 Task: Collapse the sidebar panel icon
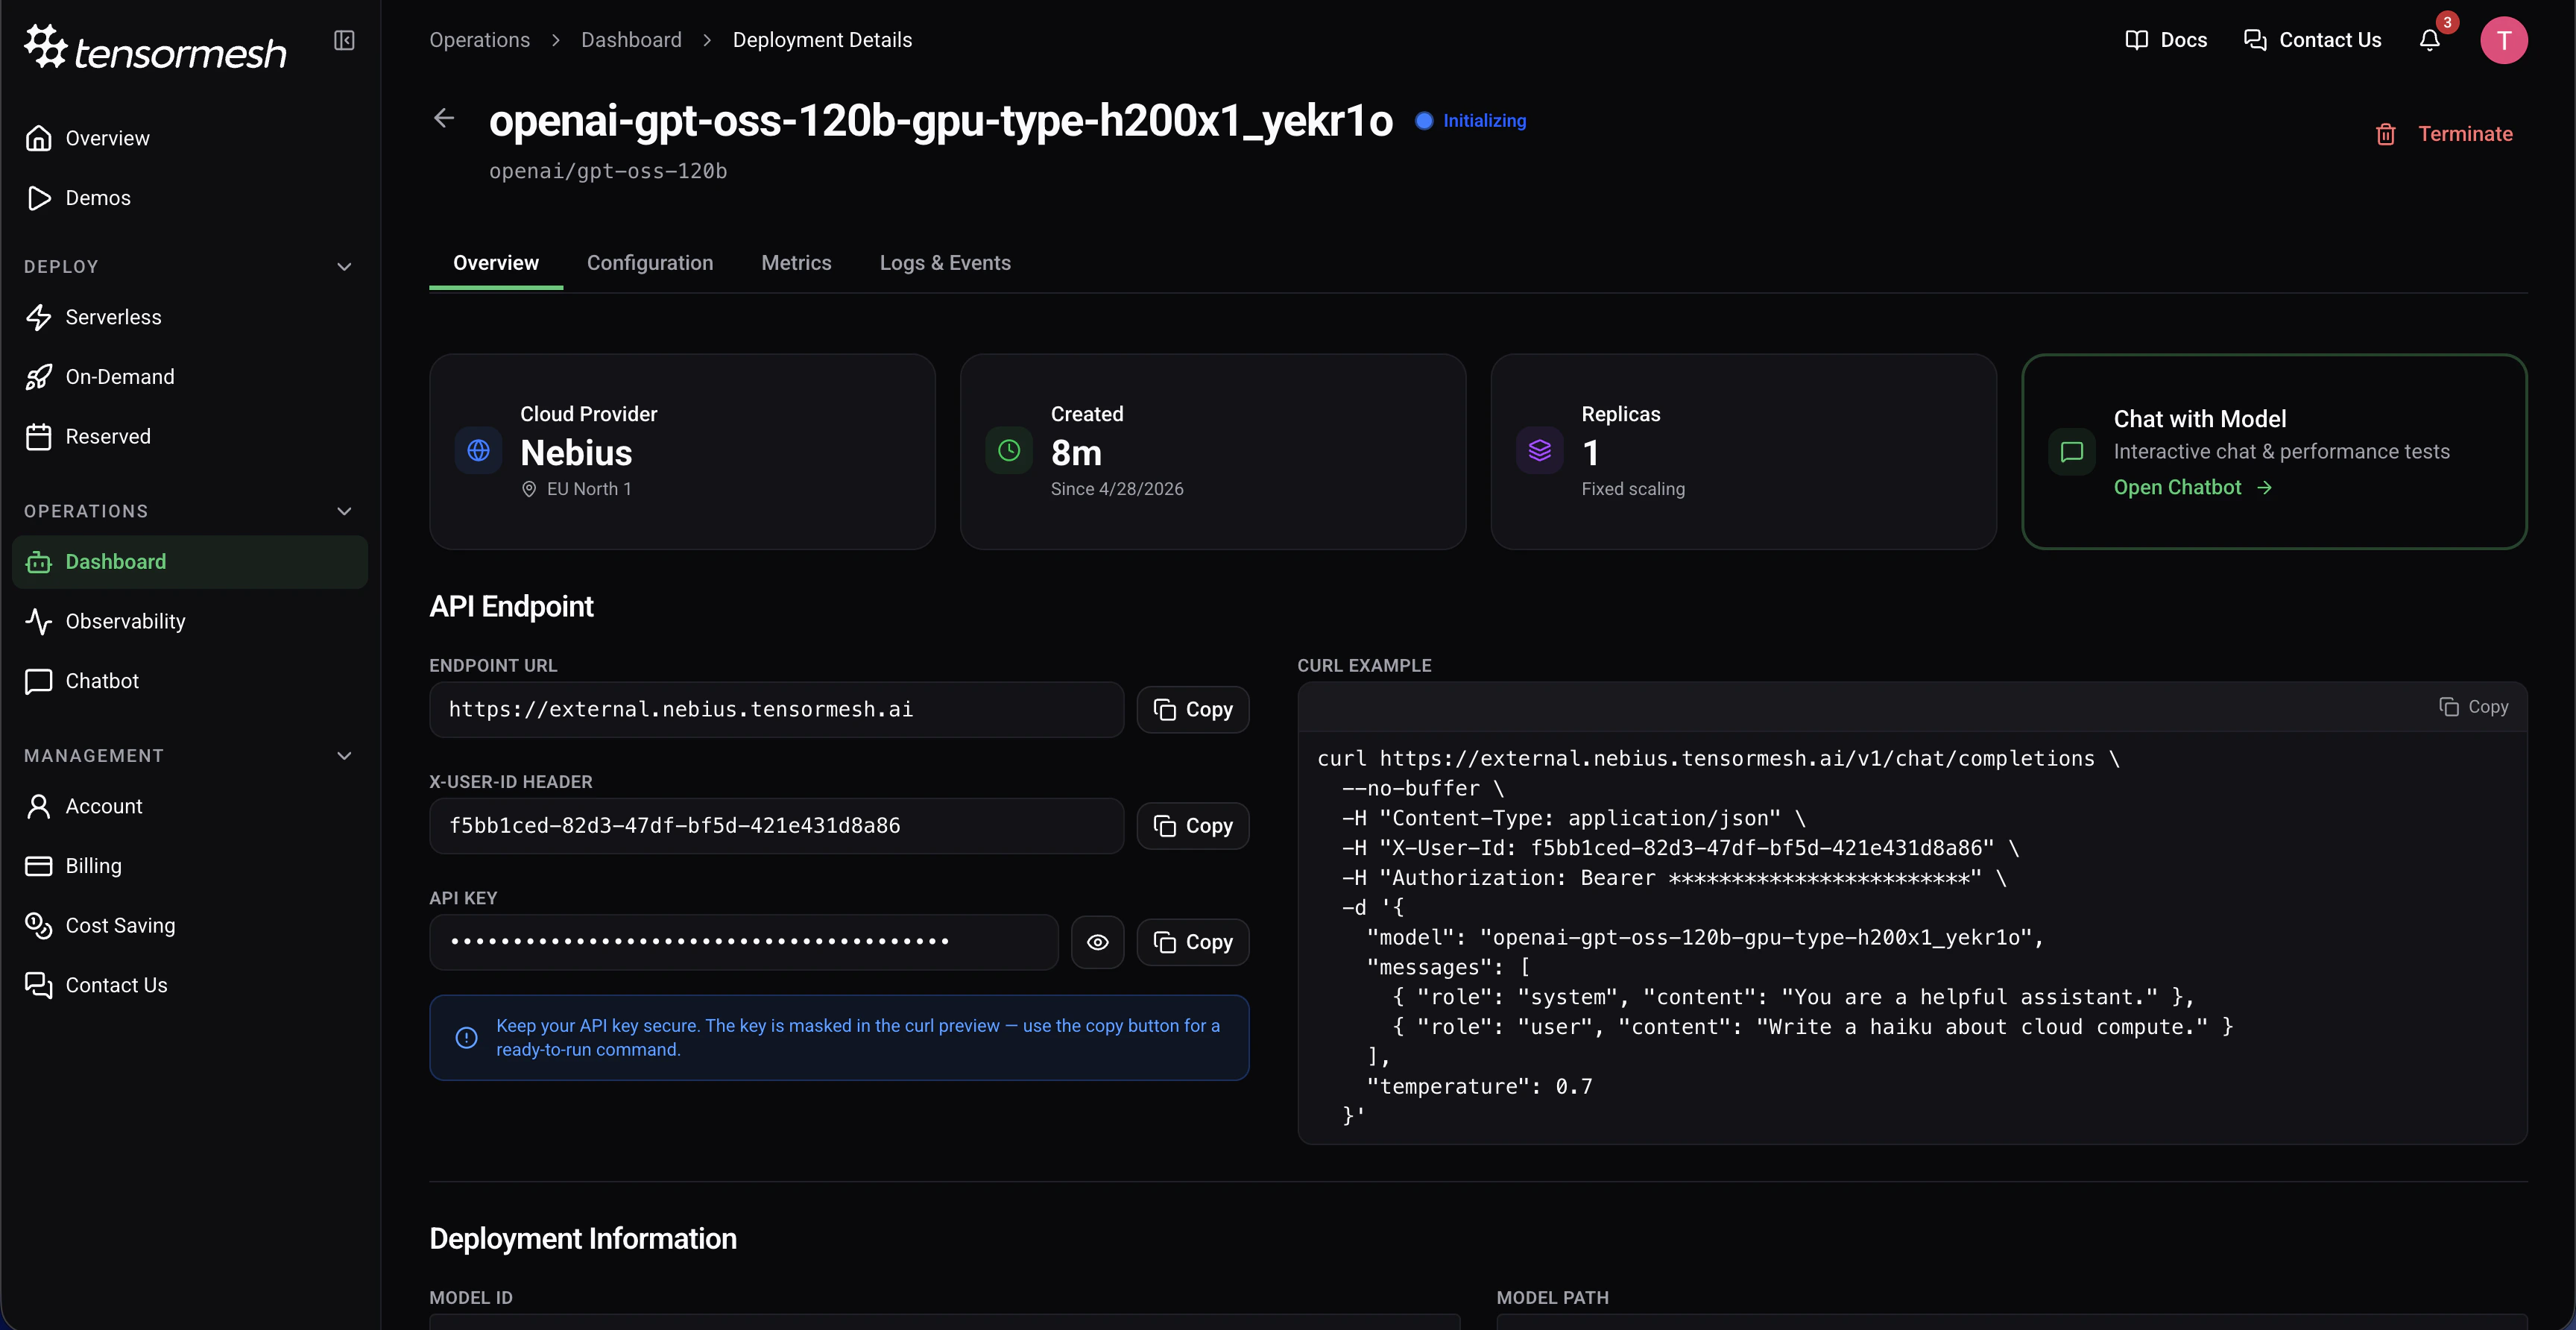click(x=344, y=40)
